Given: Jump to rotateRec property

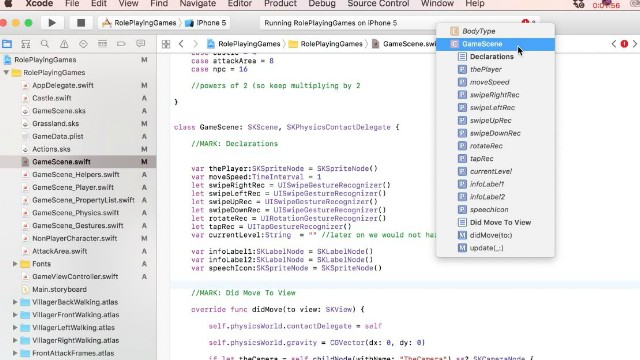Looking at the screenshot, I should pos(495,146).
